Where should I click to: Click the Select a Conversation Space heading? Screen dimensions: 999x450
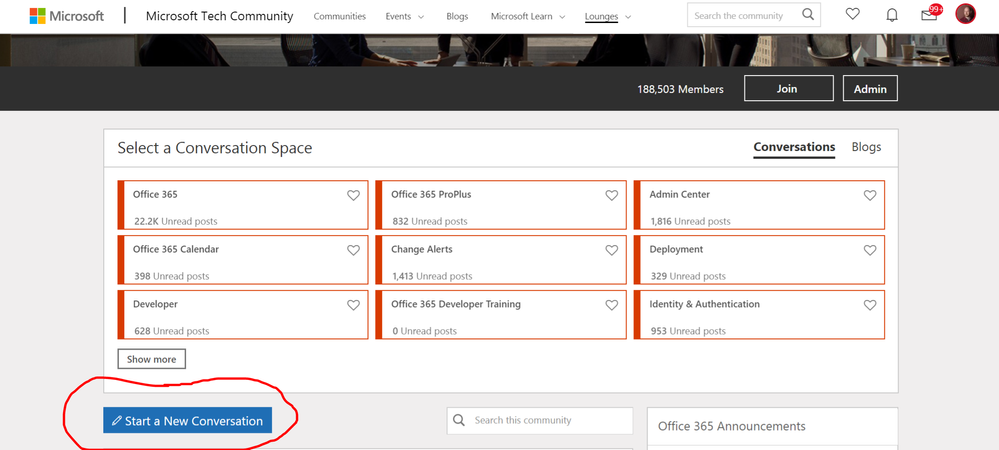tap(215, 149)
